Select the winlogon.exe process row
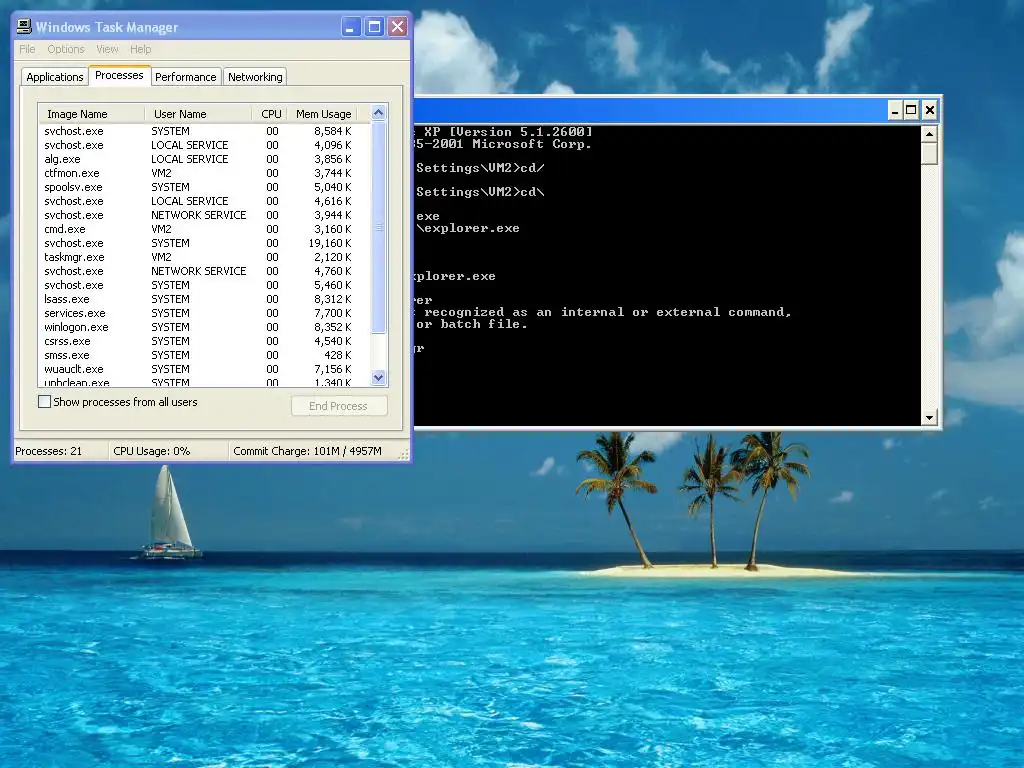The width and height of the screenshot is (1024, 768). point(204,327)
